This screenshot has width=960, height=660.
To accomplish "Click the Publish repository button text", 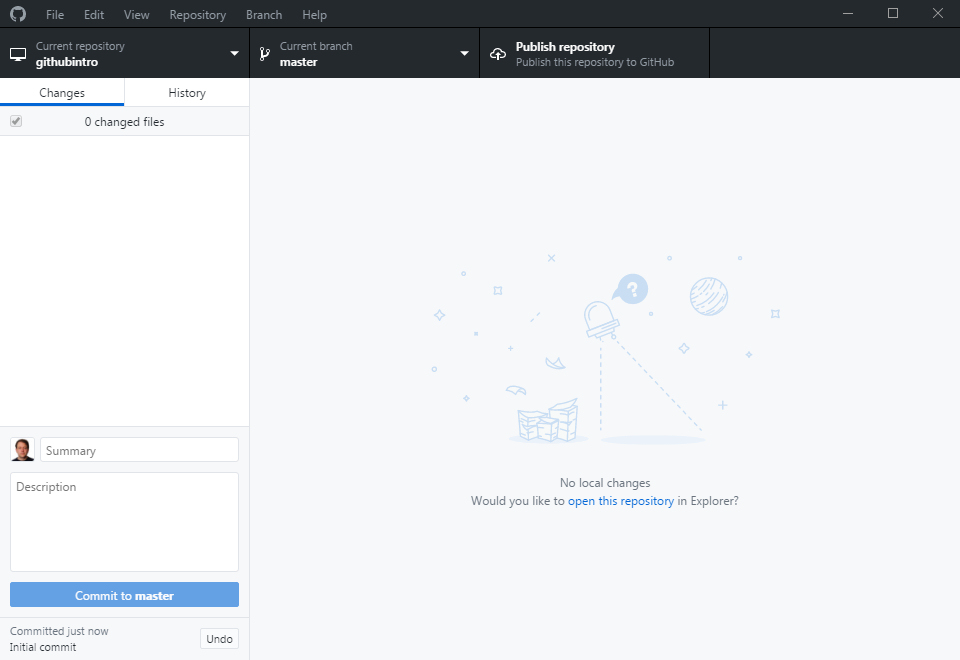I will 565,47.
